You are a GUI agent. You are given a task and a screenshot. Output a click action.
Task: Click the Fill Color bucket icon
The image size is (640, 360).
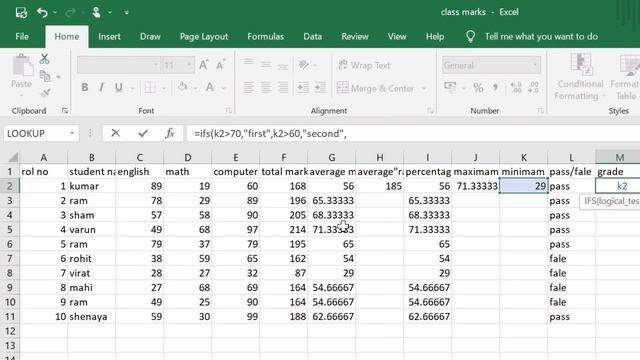click(x=182, y=87)
